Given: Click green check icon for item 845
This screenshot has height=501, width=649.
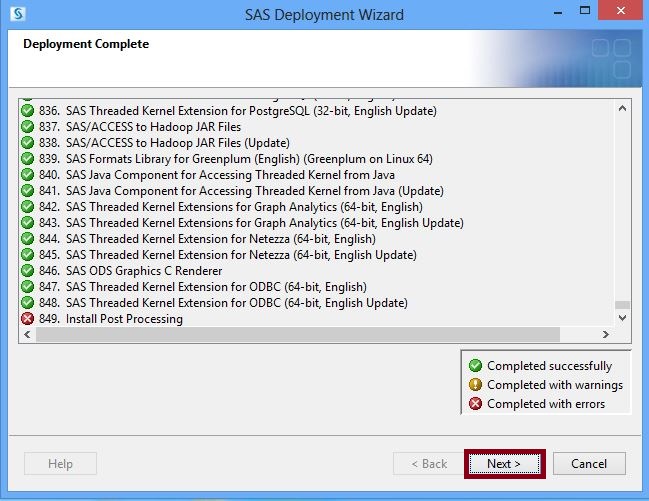Looking at the screenshot, I should click(x=27, y=255).
